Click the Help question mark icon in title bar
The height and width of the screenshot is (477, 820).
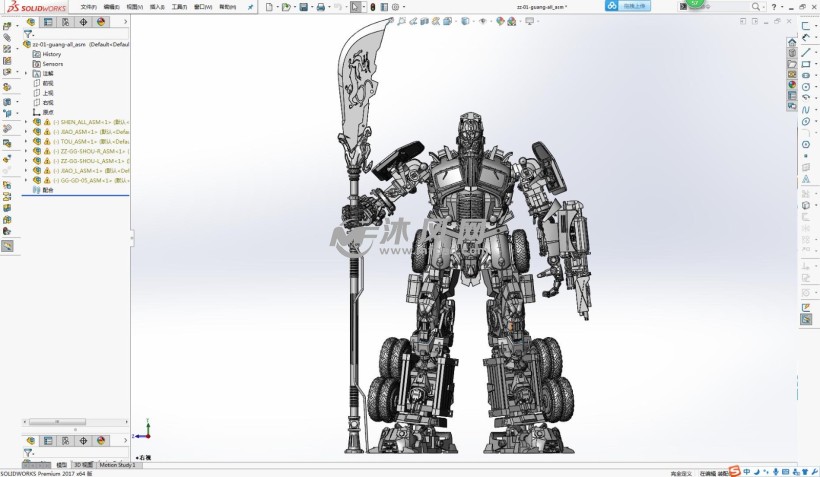[x=774, y=7]
